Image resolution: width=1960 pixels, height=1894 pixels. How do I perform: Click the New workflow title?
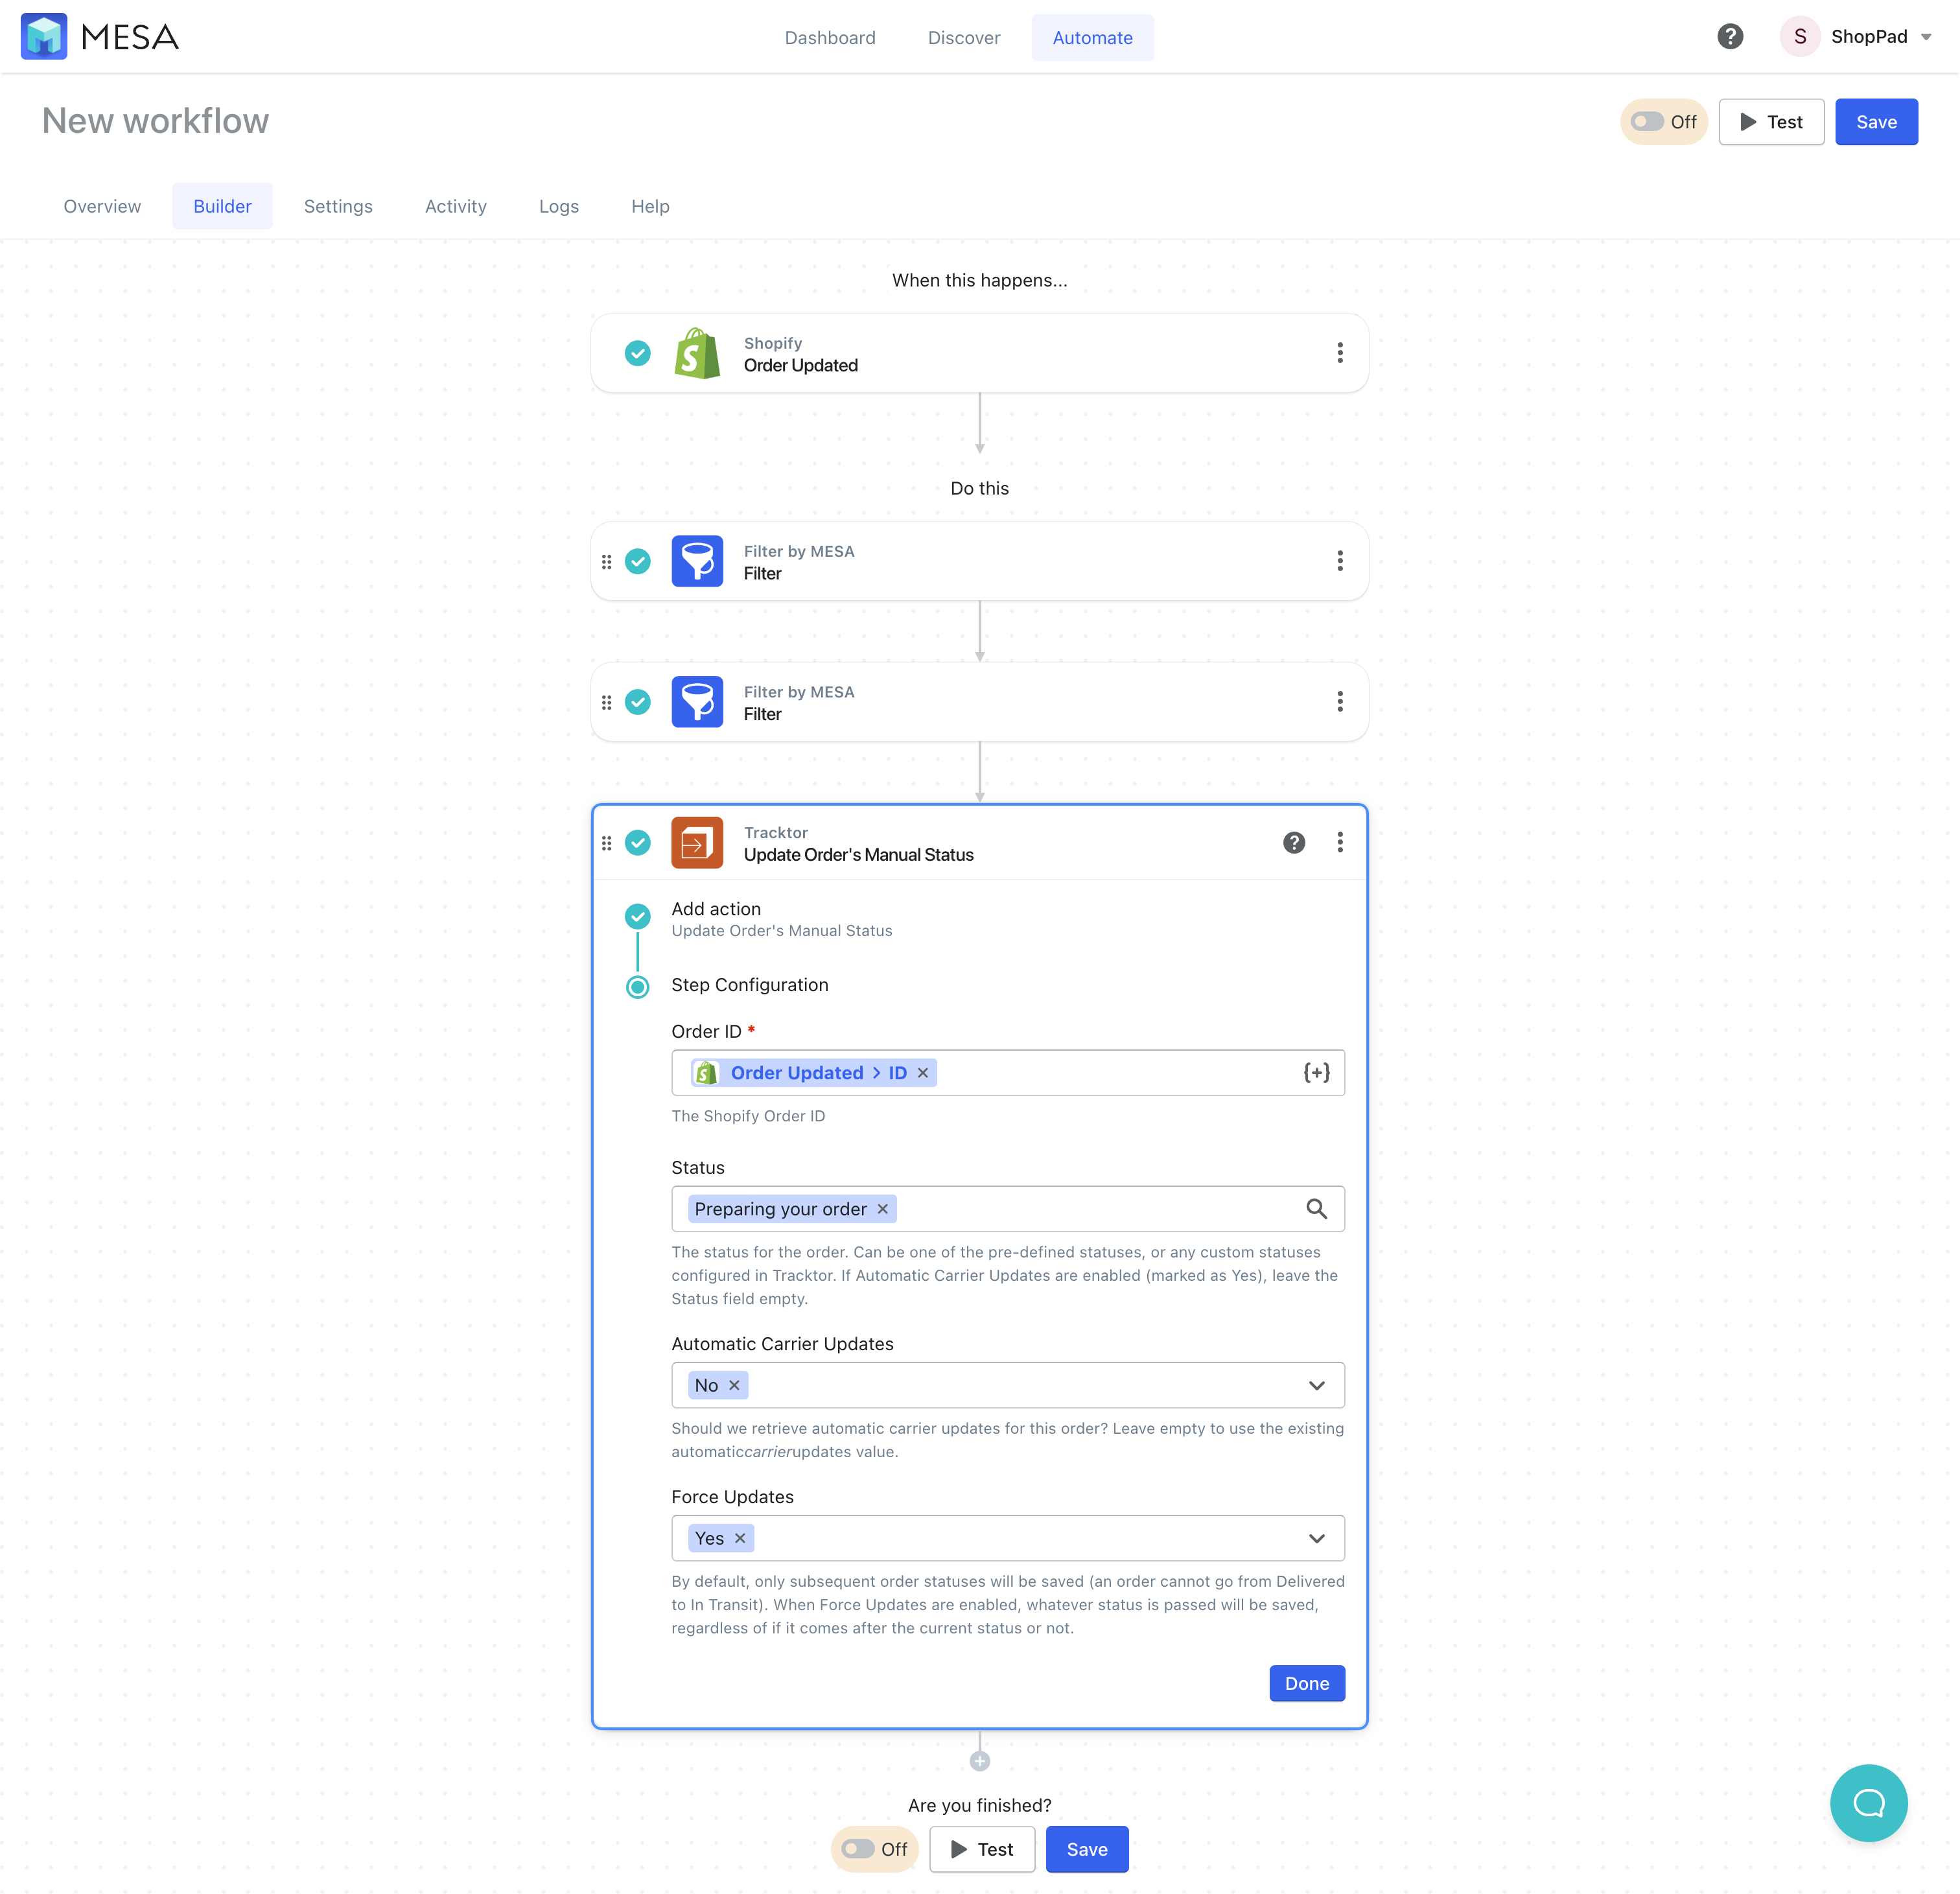click(155, 121)
